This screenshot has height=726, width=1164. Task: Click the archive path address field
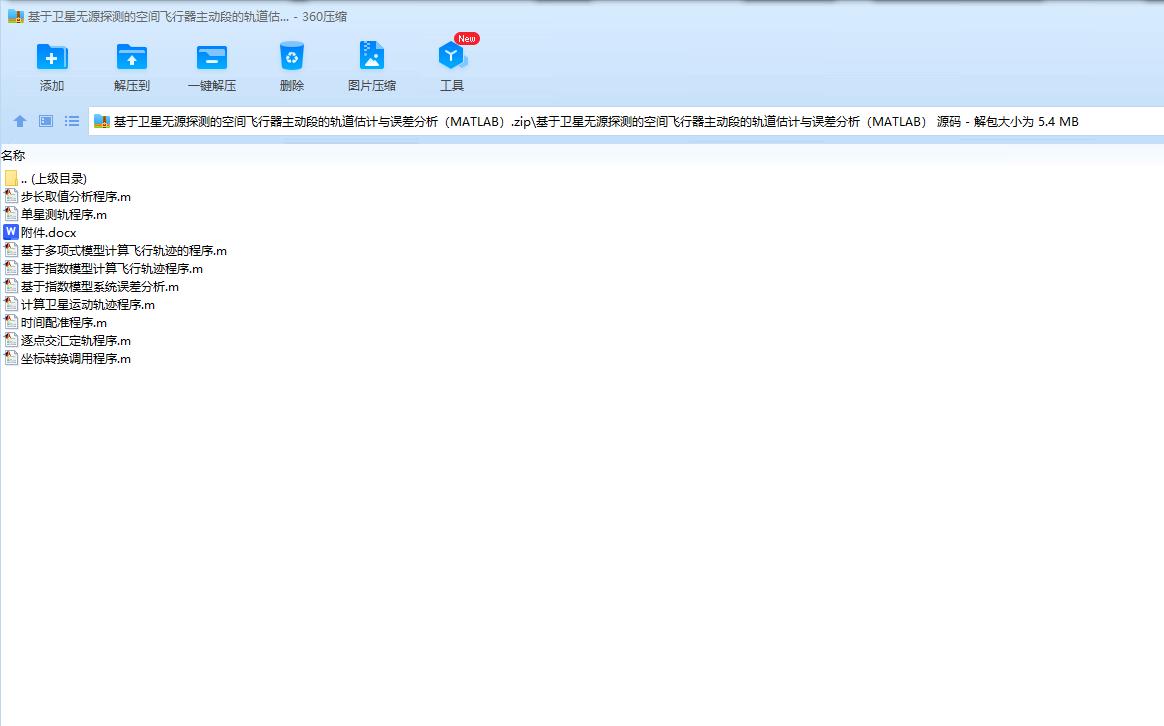pyautogui.click(x=626, y=122)
